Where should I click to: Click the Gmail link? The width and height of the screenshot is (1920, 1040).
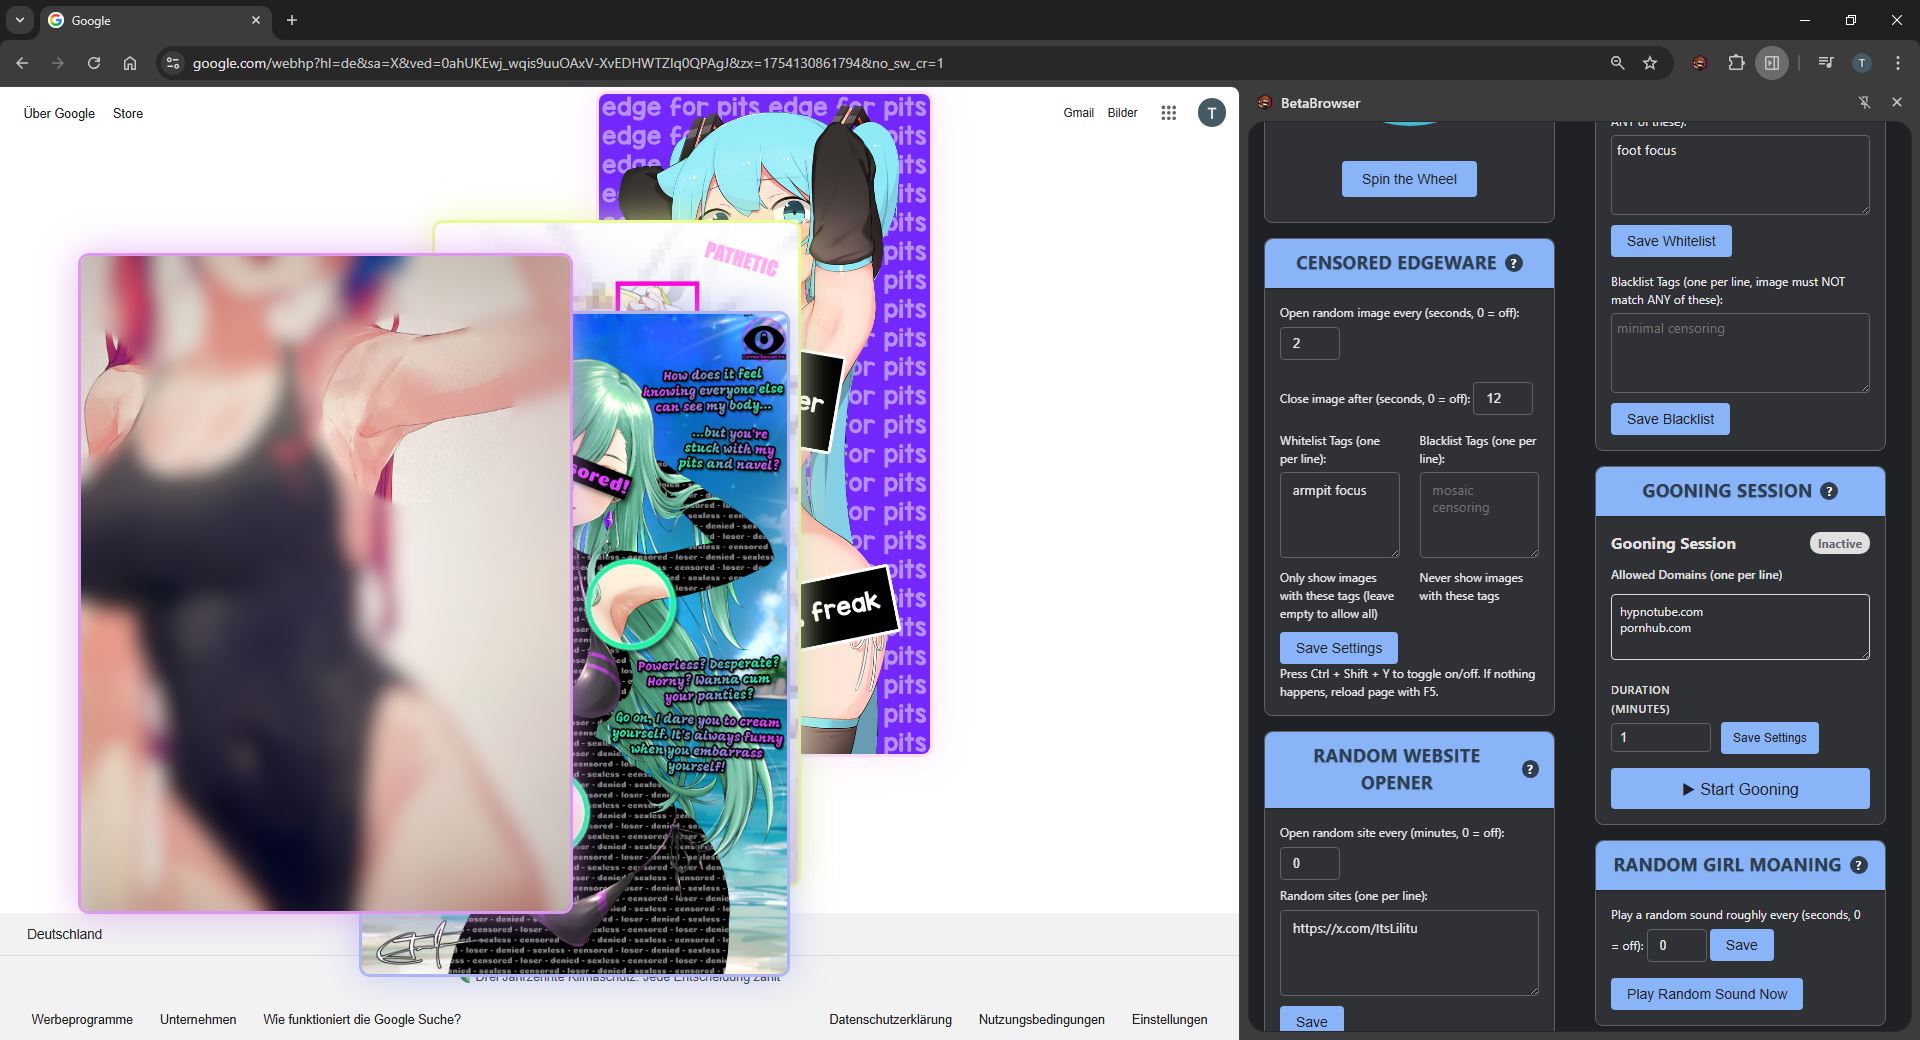(x=1078, y=113)
